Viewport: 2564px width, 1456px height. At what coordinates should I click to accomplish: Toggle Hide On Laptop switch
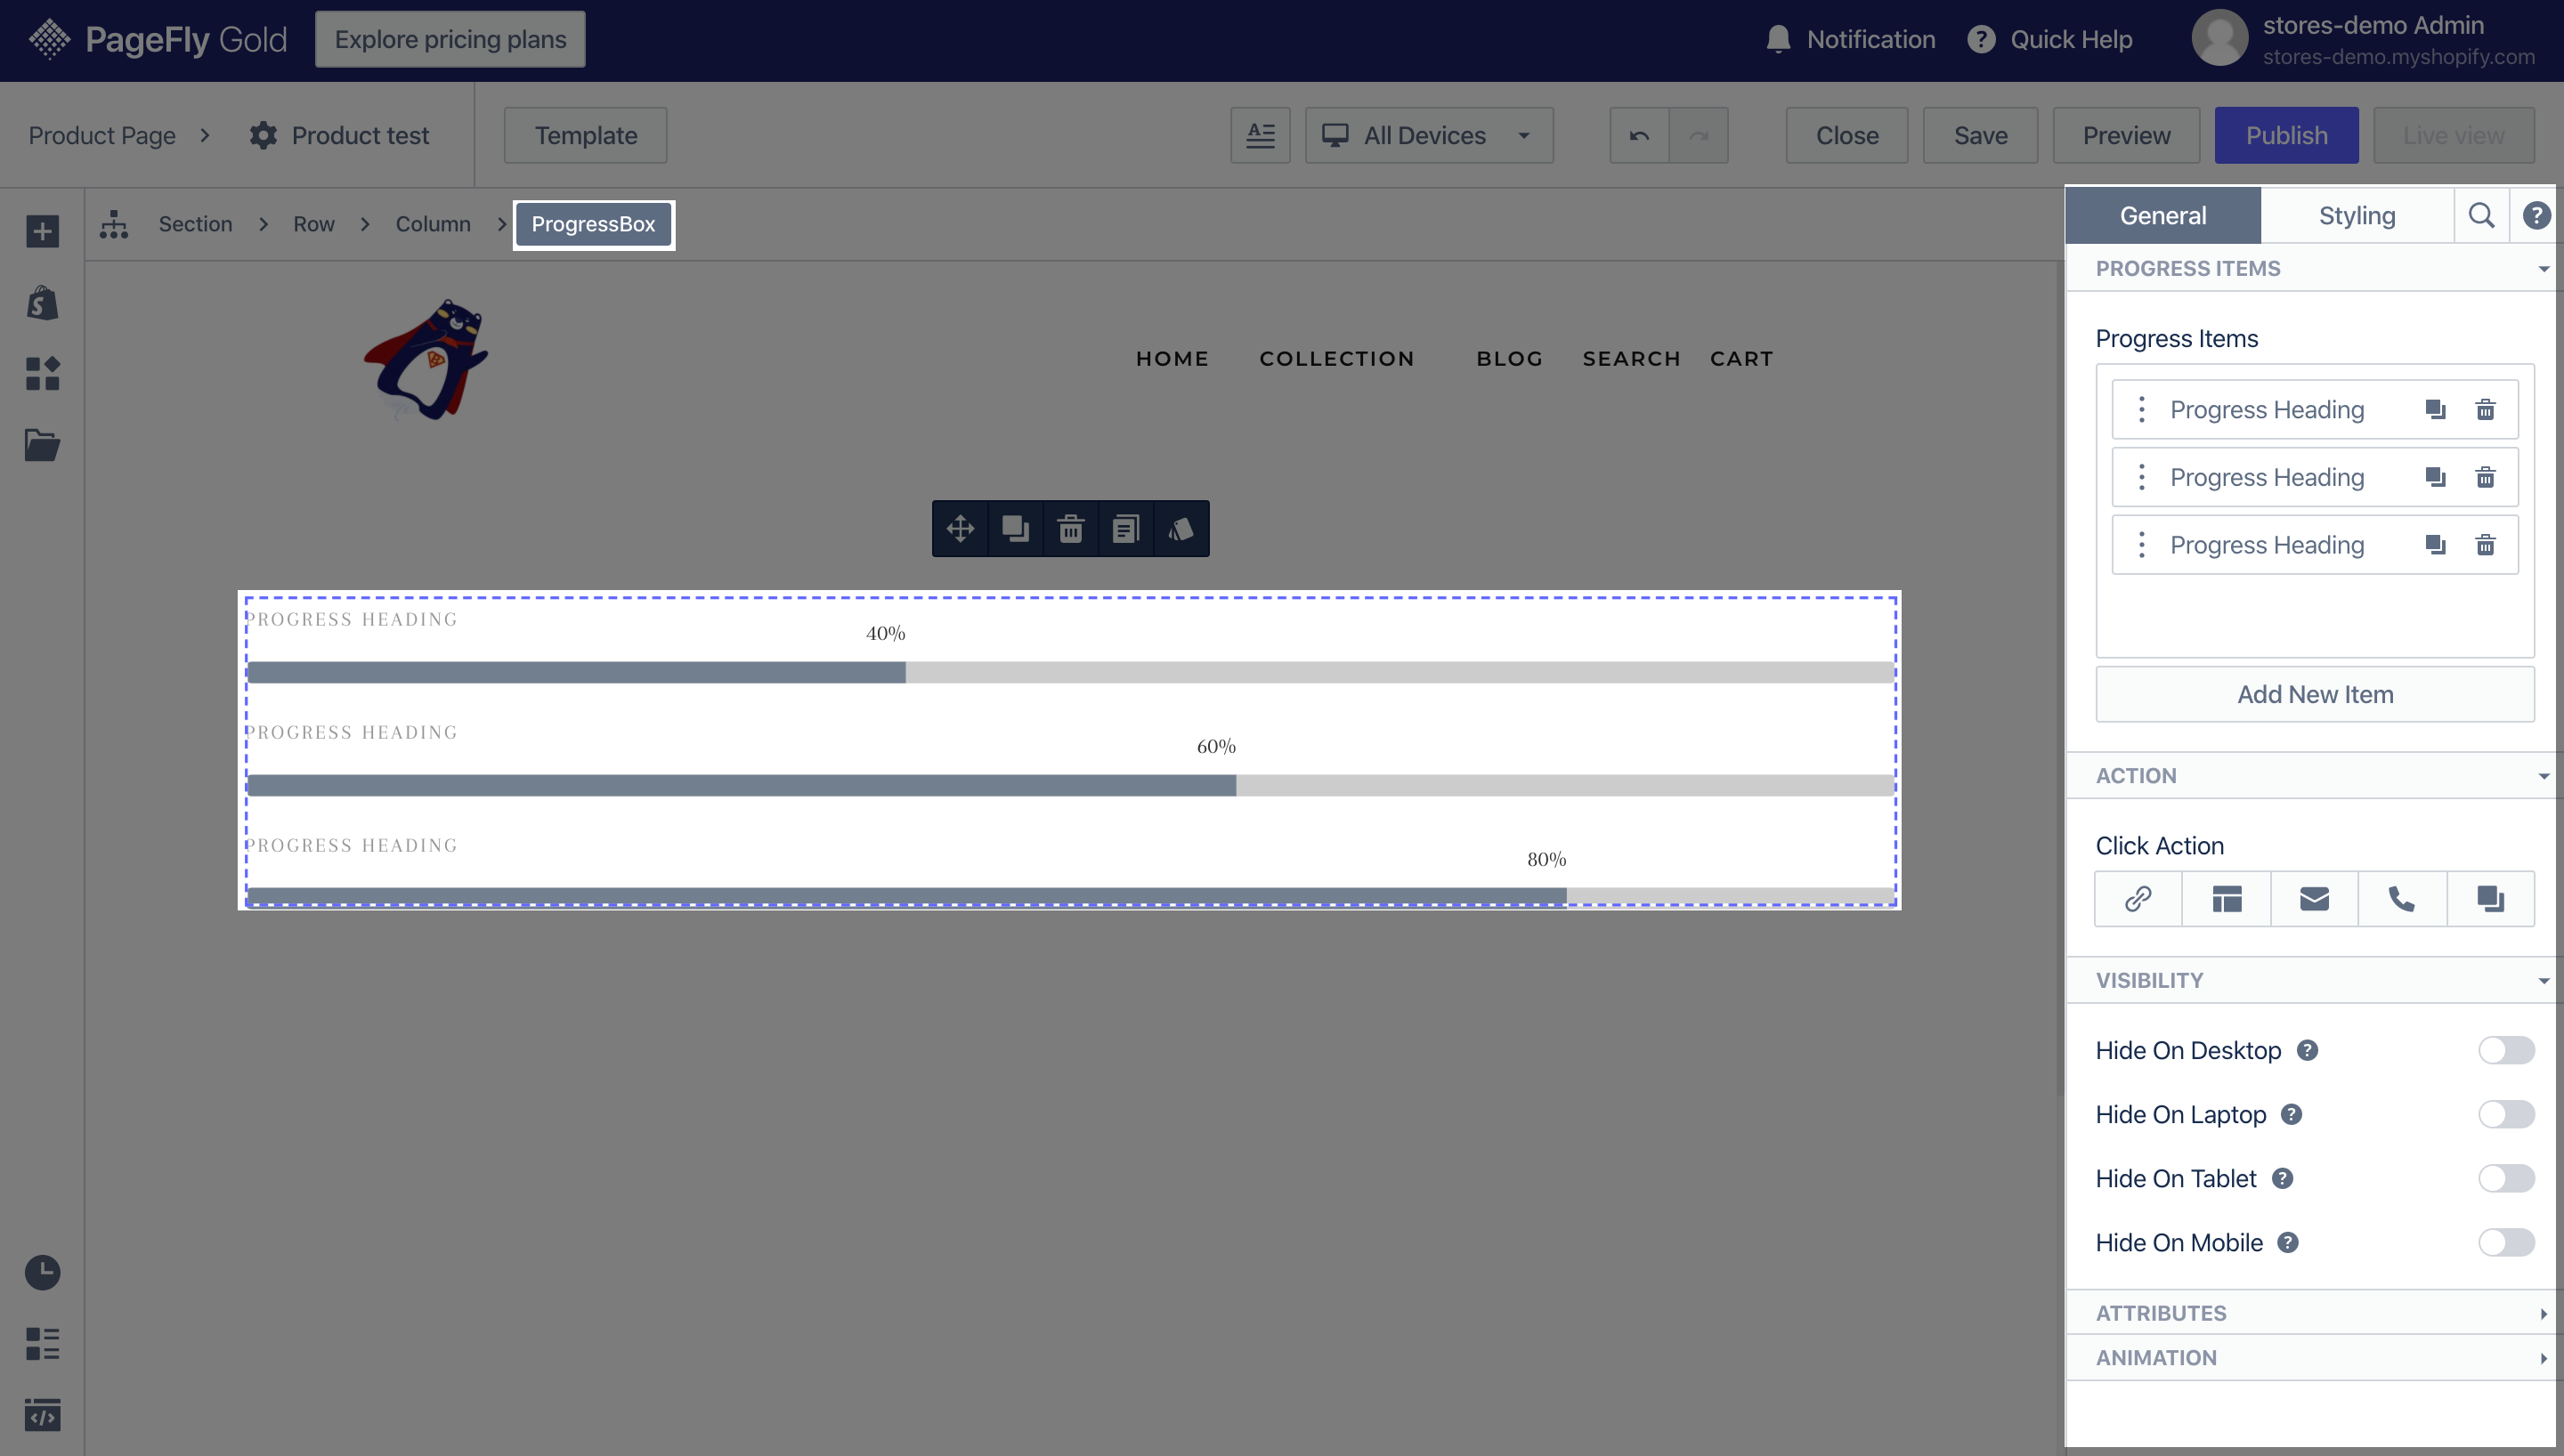(x=2506, y=1114)
